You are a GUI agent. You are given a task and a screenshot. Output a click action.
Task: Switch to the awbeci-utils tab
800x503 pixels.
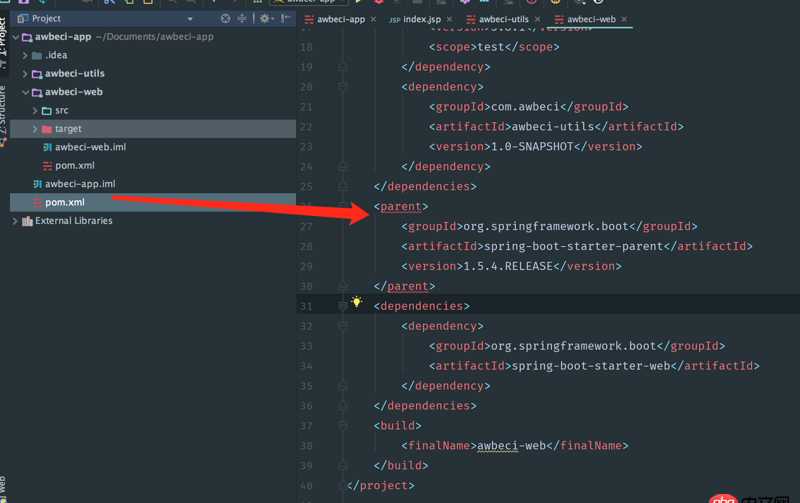(x=503, y=19)
